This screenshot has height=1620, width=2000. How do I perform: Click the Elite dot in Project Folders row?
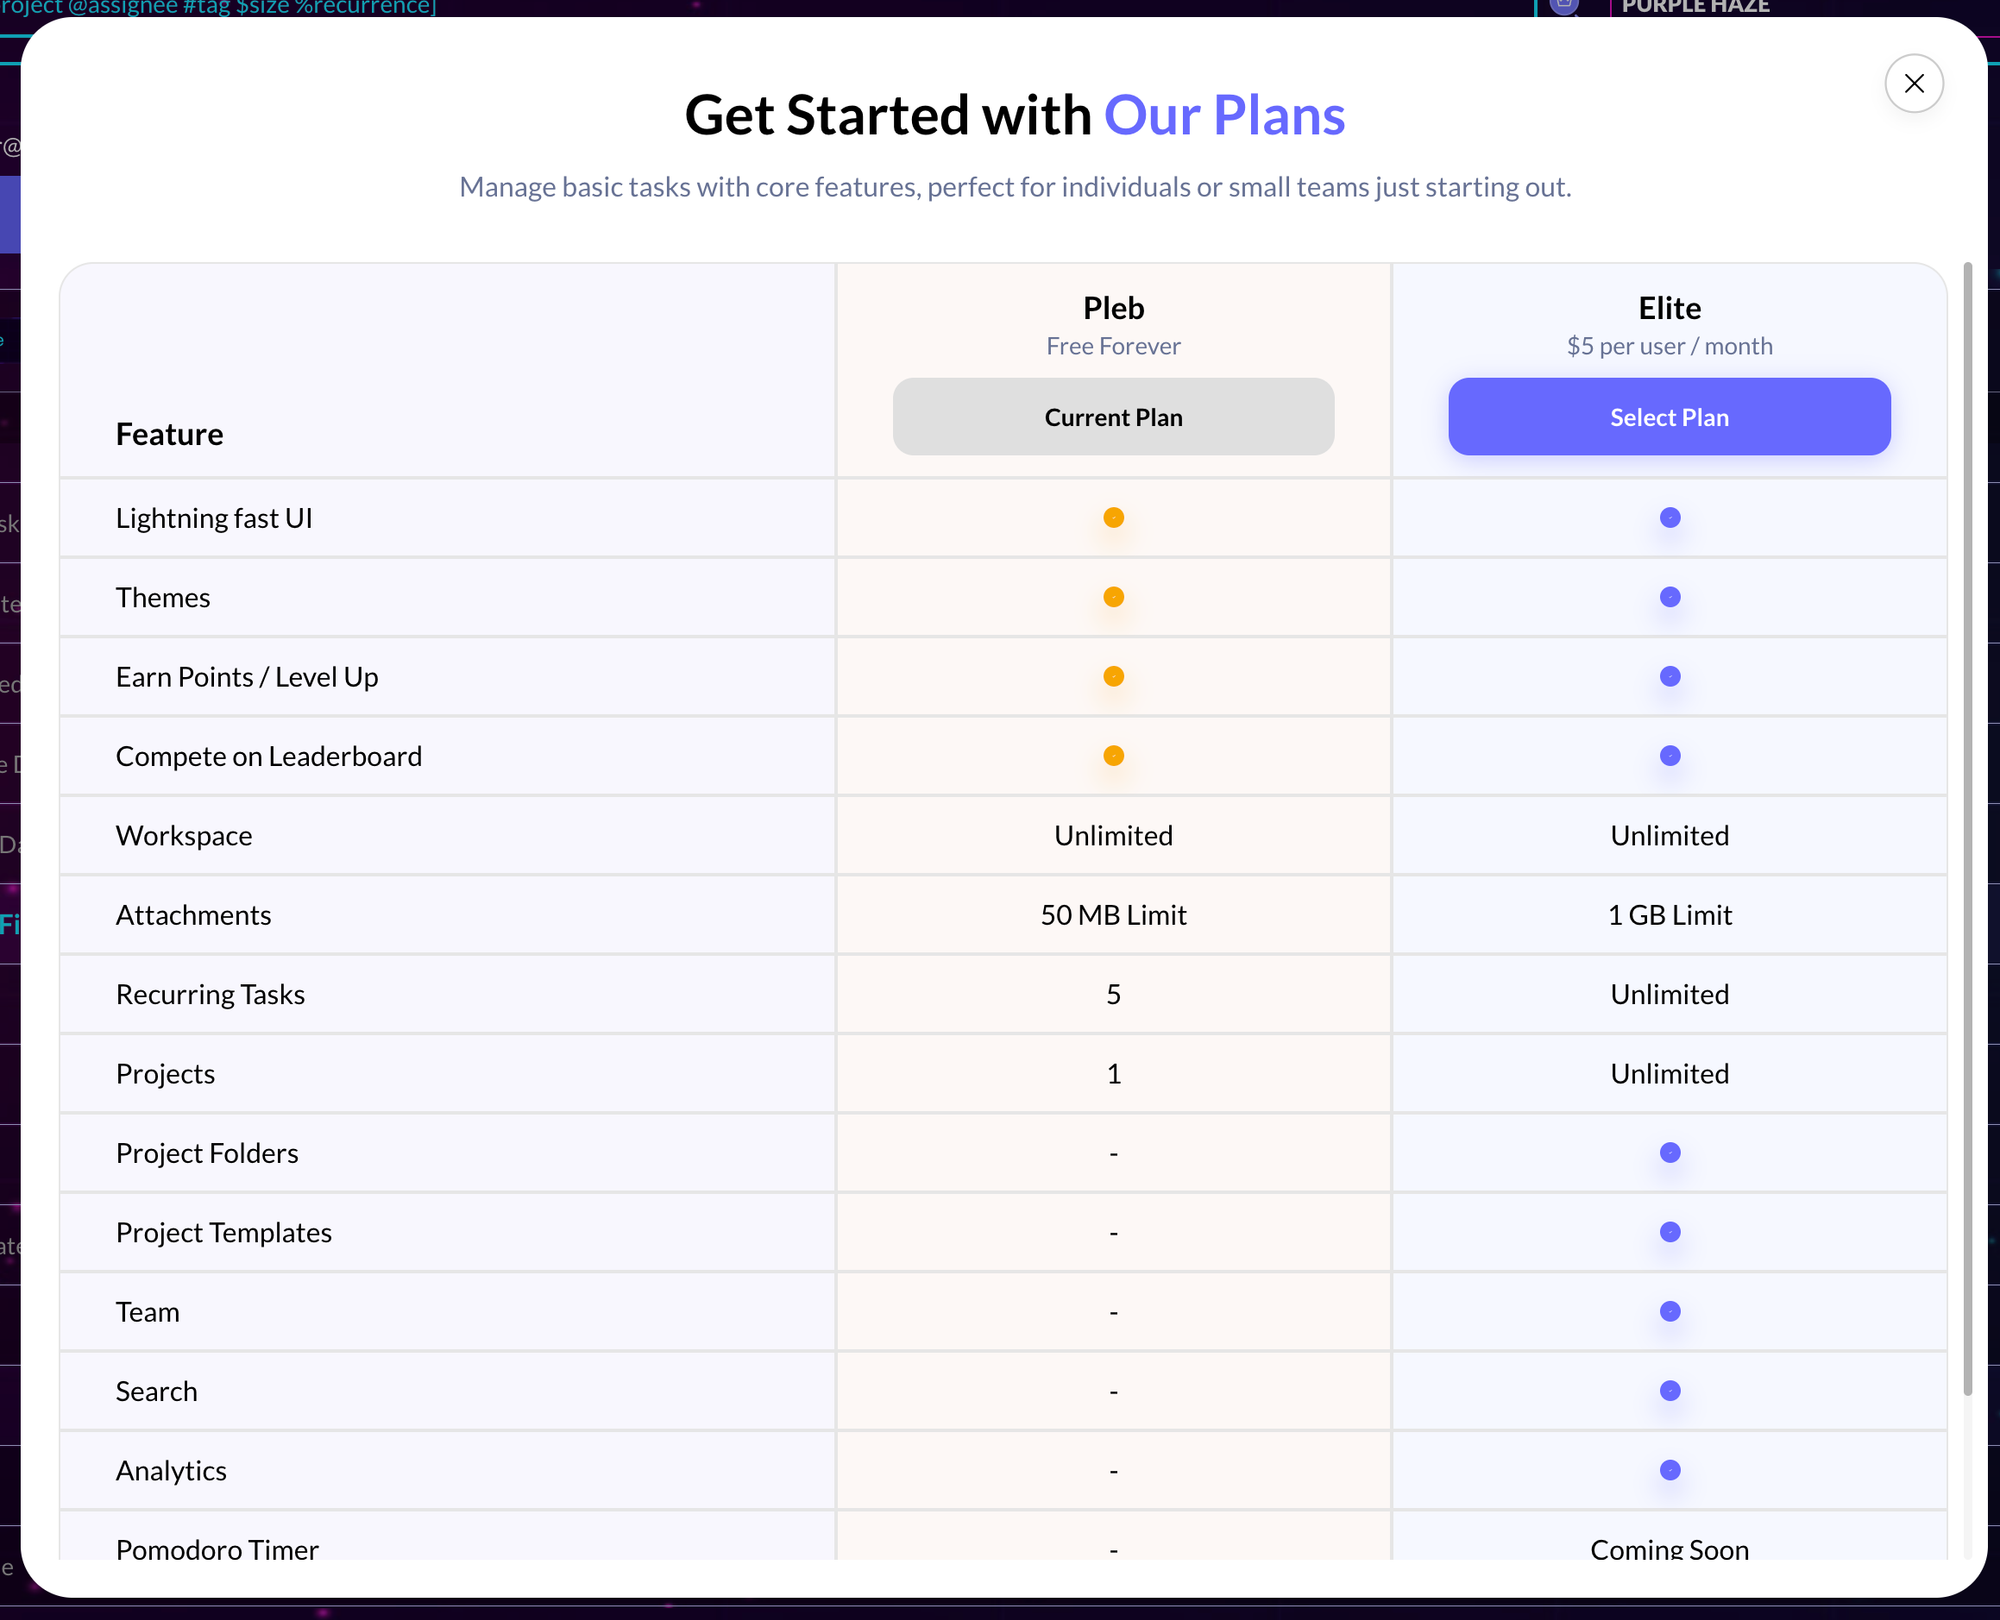(1669, 1153)
